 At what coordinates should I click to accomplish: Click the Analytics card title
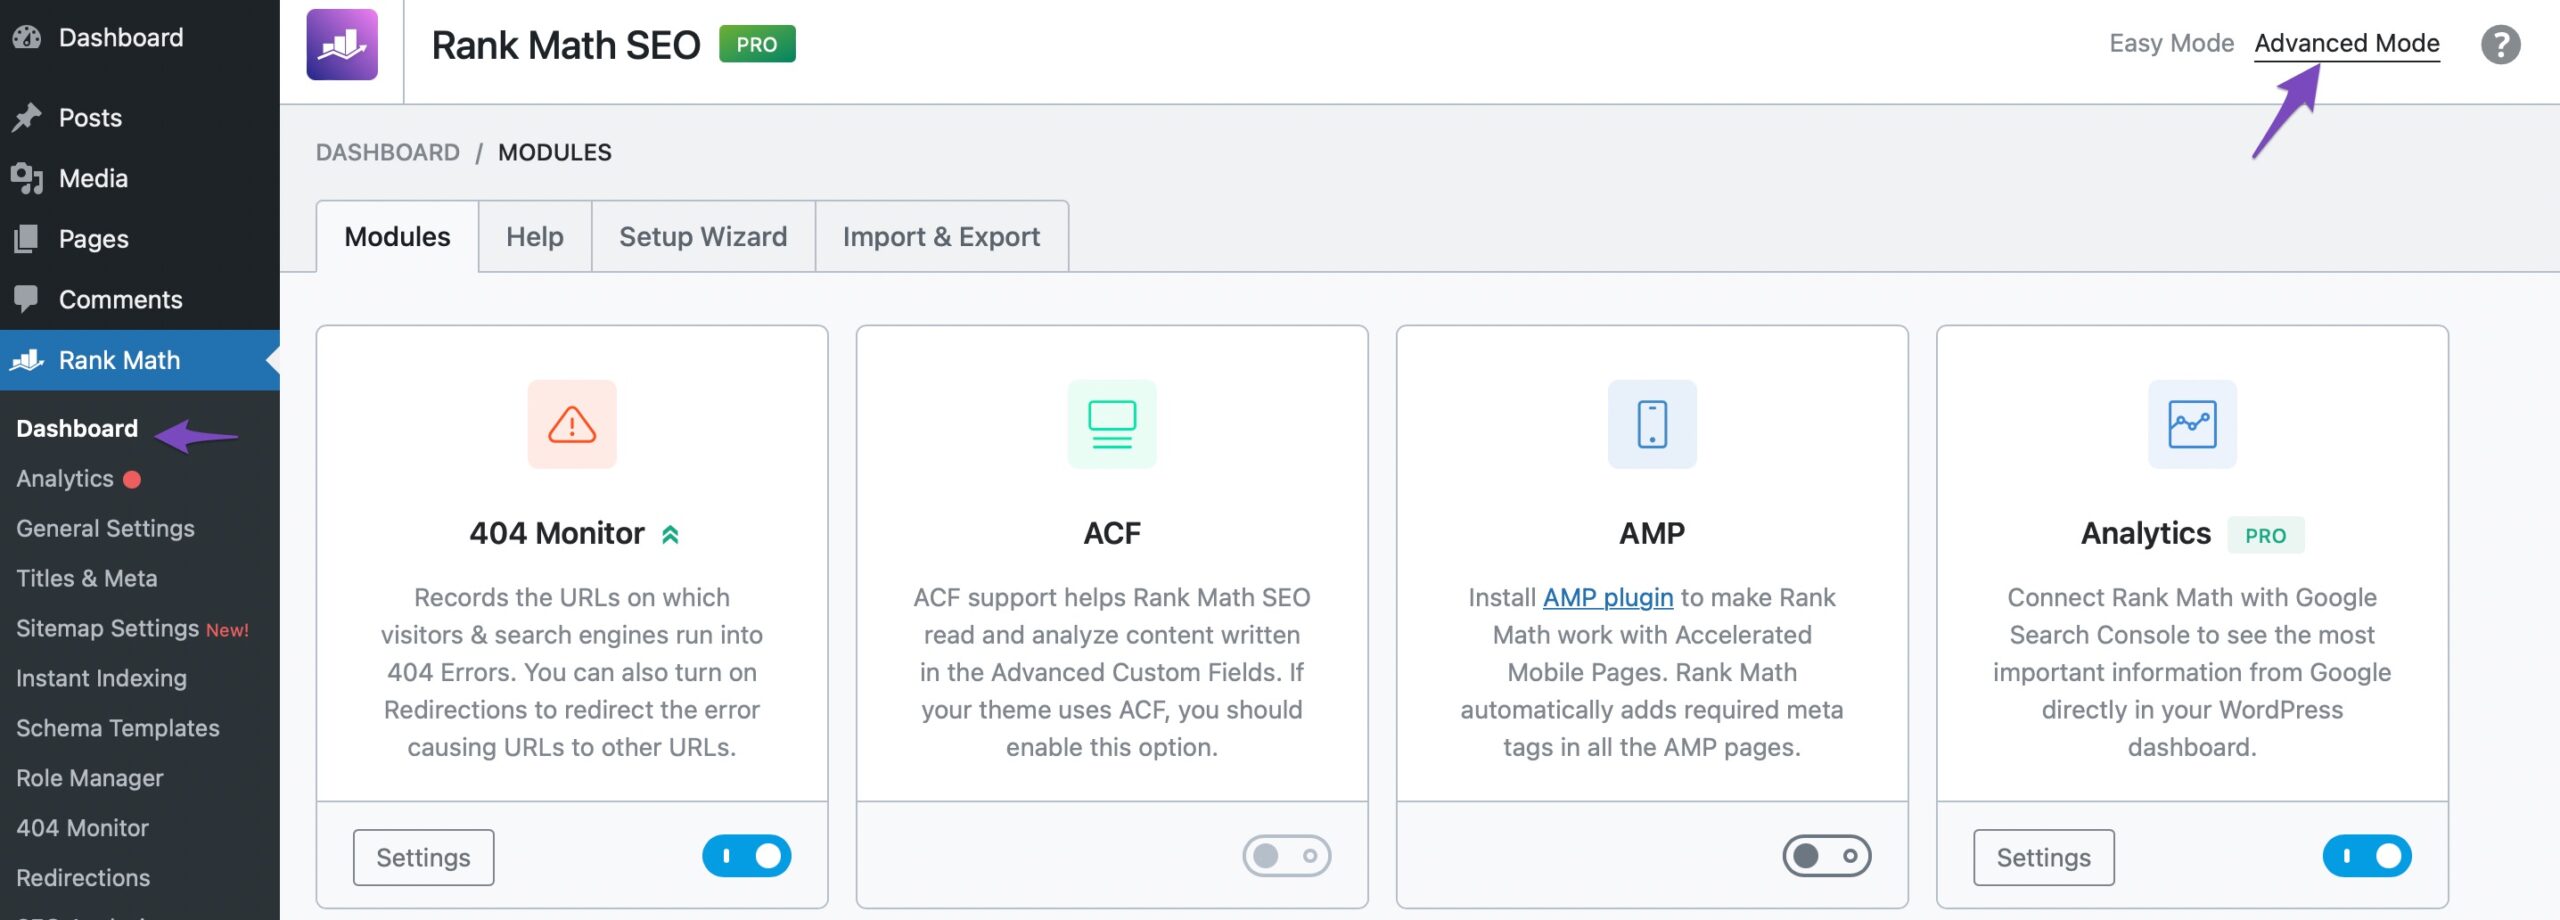coord(2146,534)
